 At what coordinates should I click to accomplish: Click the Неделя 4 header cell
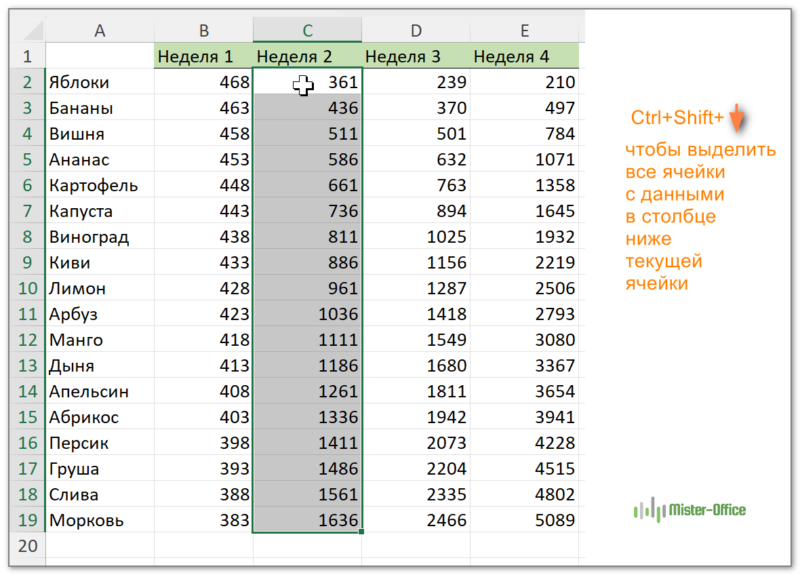tap(523, 57)
